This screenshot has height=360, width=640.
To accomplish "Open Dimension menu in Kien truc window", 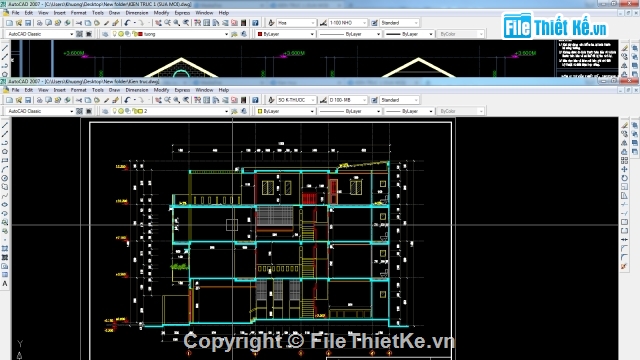I will coord(137,90).
